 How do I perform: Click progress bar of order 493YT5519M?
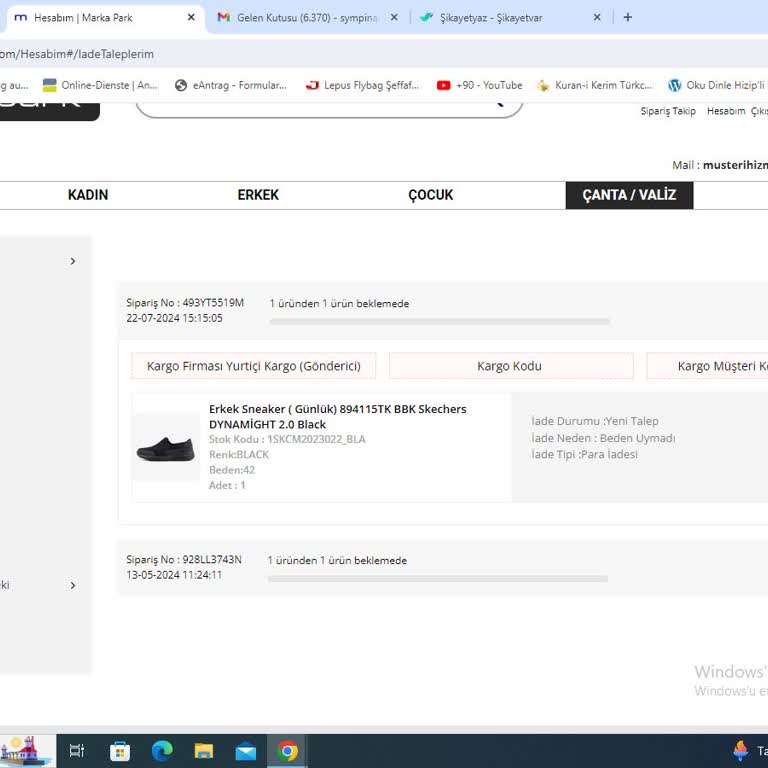coord(439,322)
